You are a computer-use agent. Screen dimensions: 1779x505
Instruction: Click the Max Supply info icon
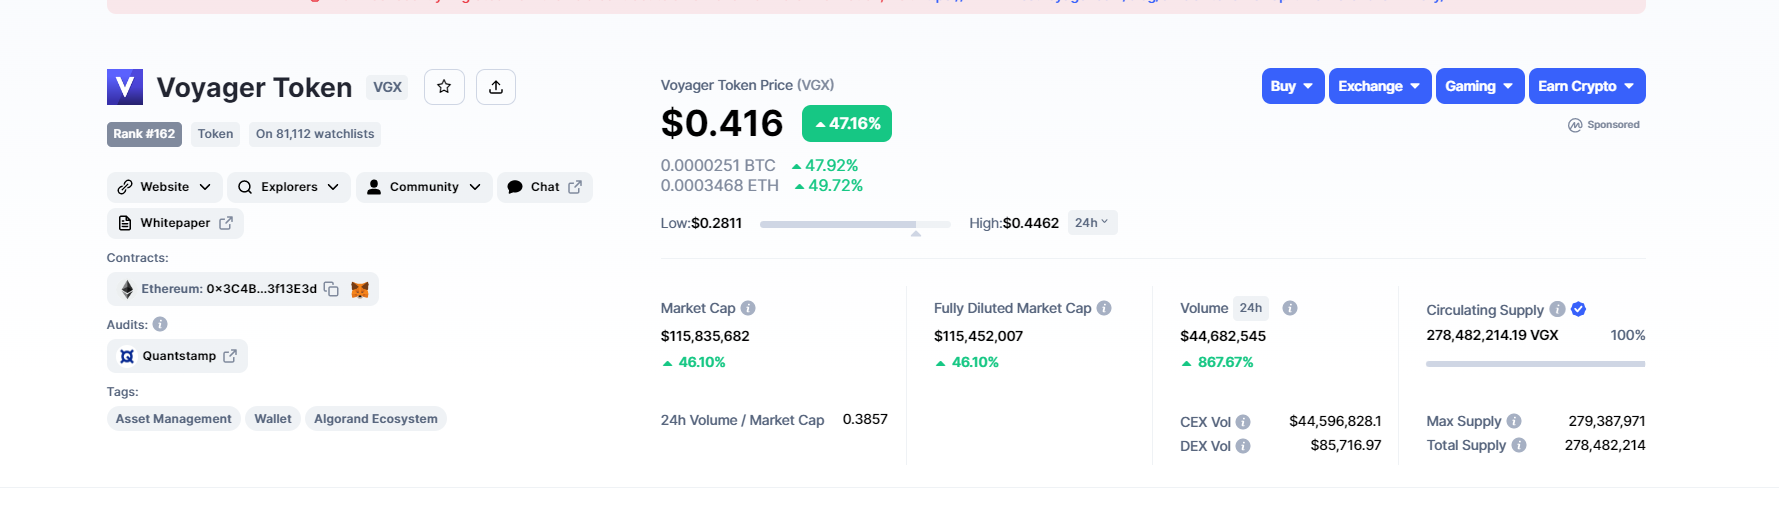click(x=1514, y=421)
